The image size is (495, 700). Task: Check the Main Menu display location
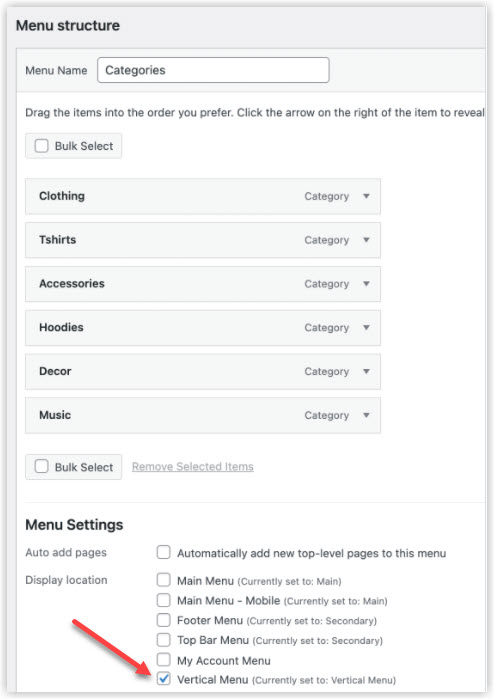(x=163, y=580)
